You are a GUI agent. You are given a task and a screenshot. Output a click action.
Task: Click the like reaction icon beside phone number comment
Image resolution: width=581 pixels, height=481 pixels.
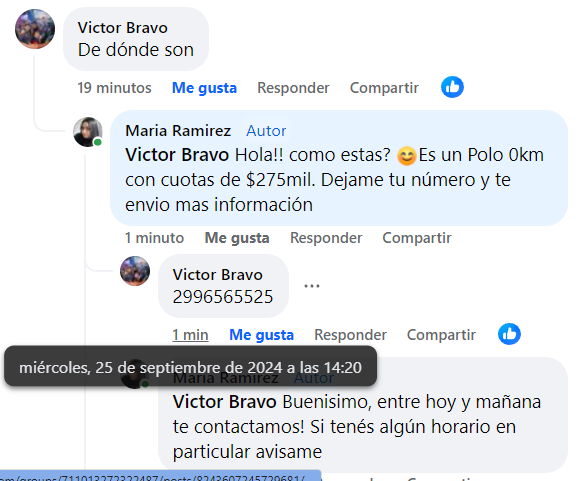(509, 334)
